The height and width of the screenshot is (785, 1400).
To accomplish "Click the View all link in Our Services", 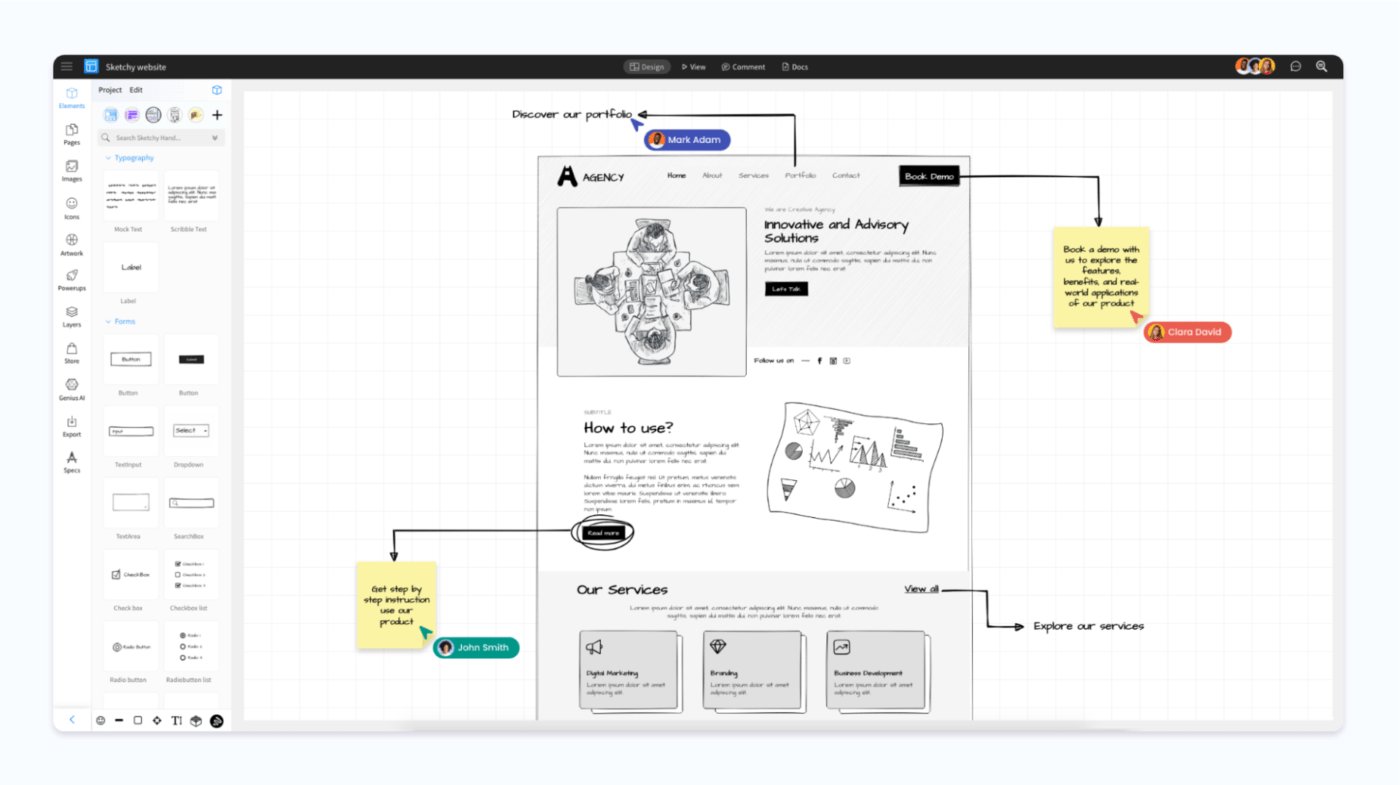I will [x=921, y=589].
